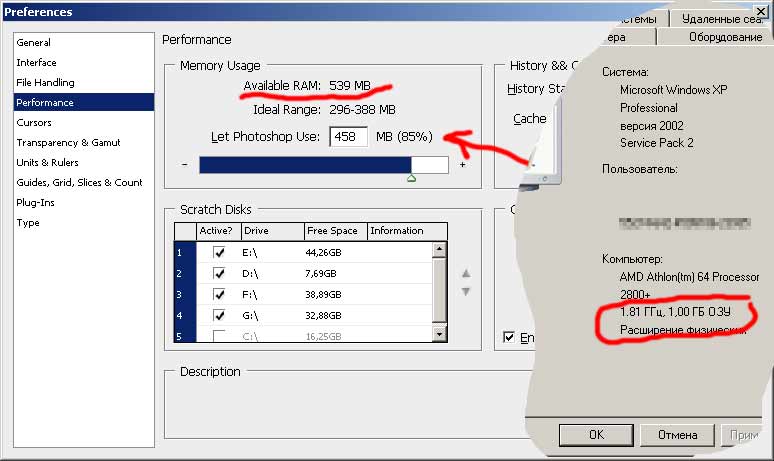The width and height of the screenshot is (774, 461).
Task: Toggle scratch disk E:\ active checkbox
Action: coord(219,252)
